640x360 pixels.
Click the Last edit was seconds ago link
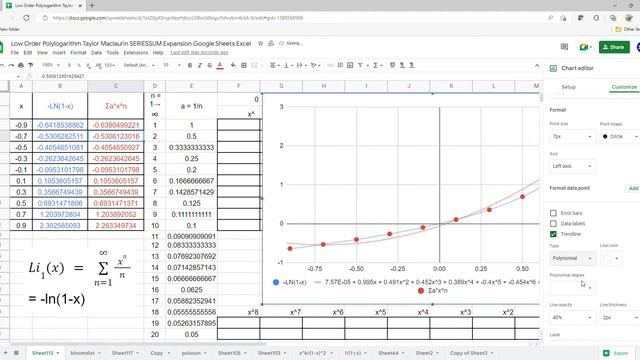click(200, 53)
